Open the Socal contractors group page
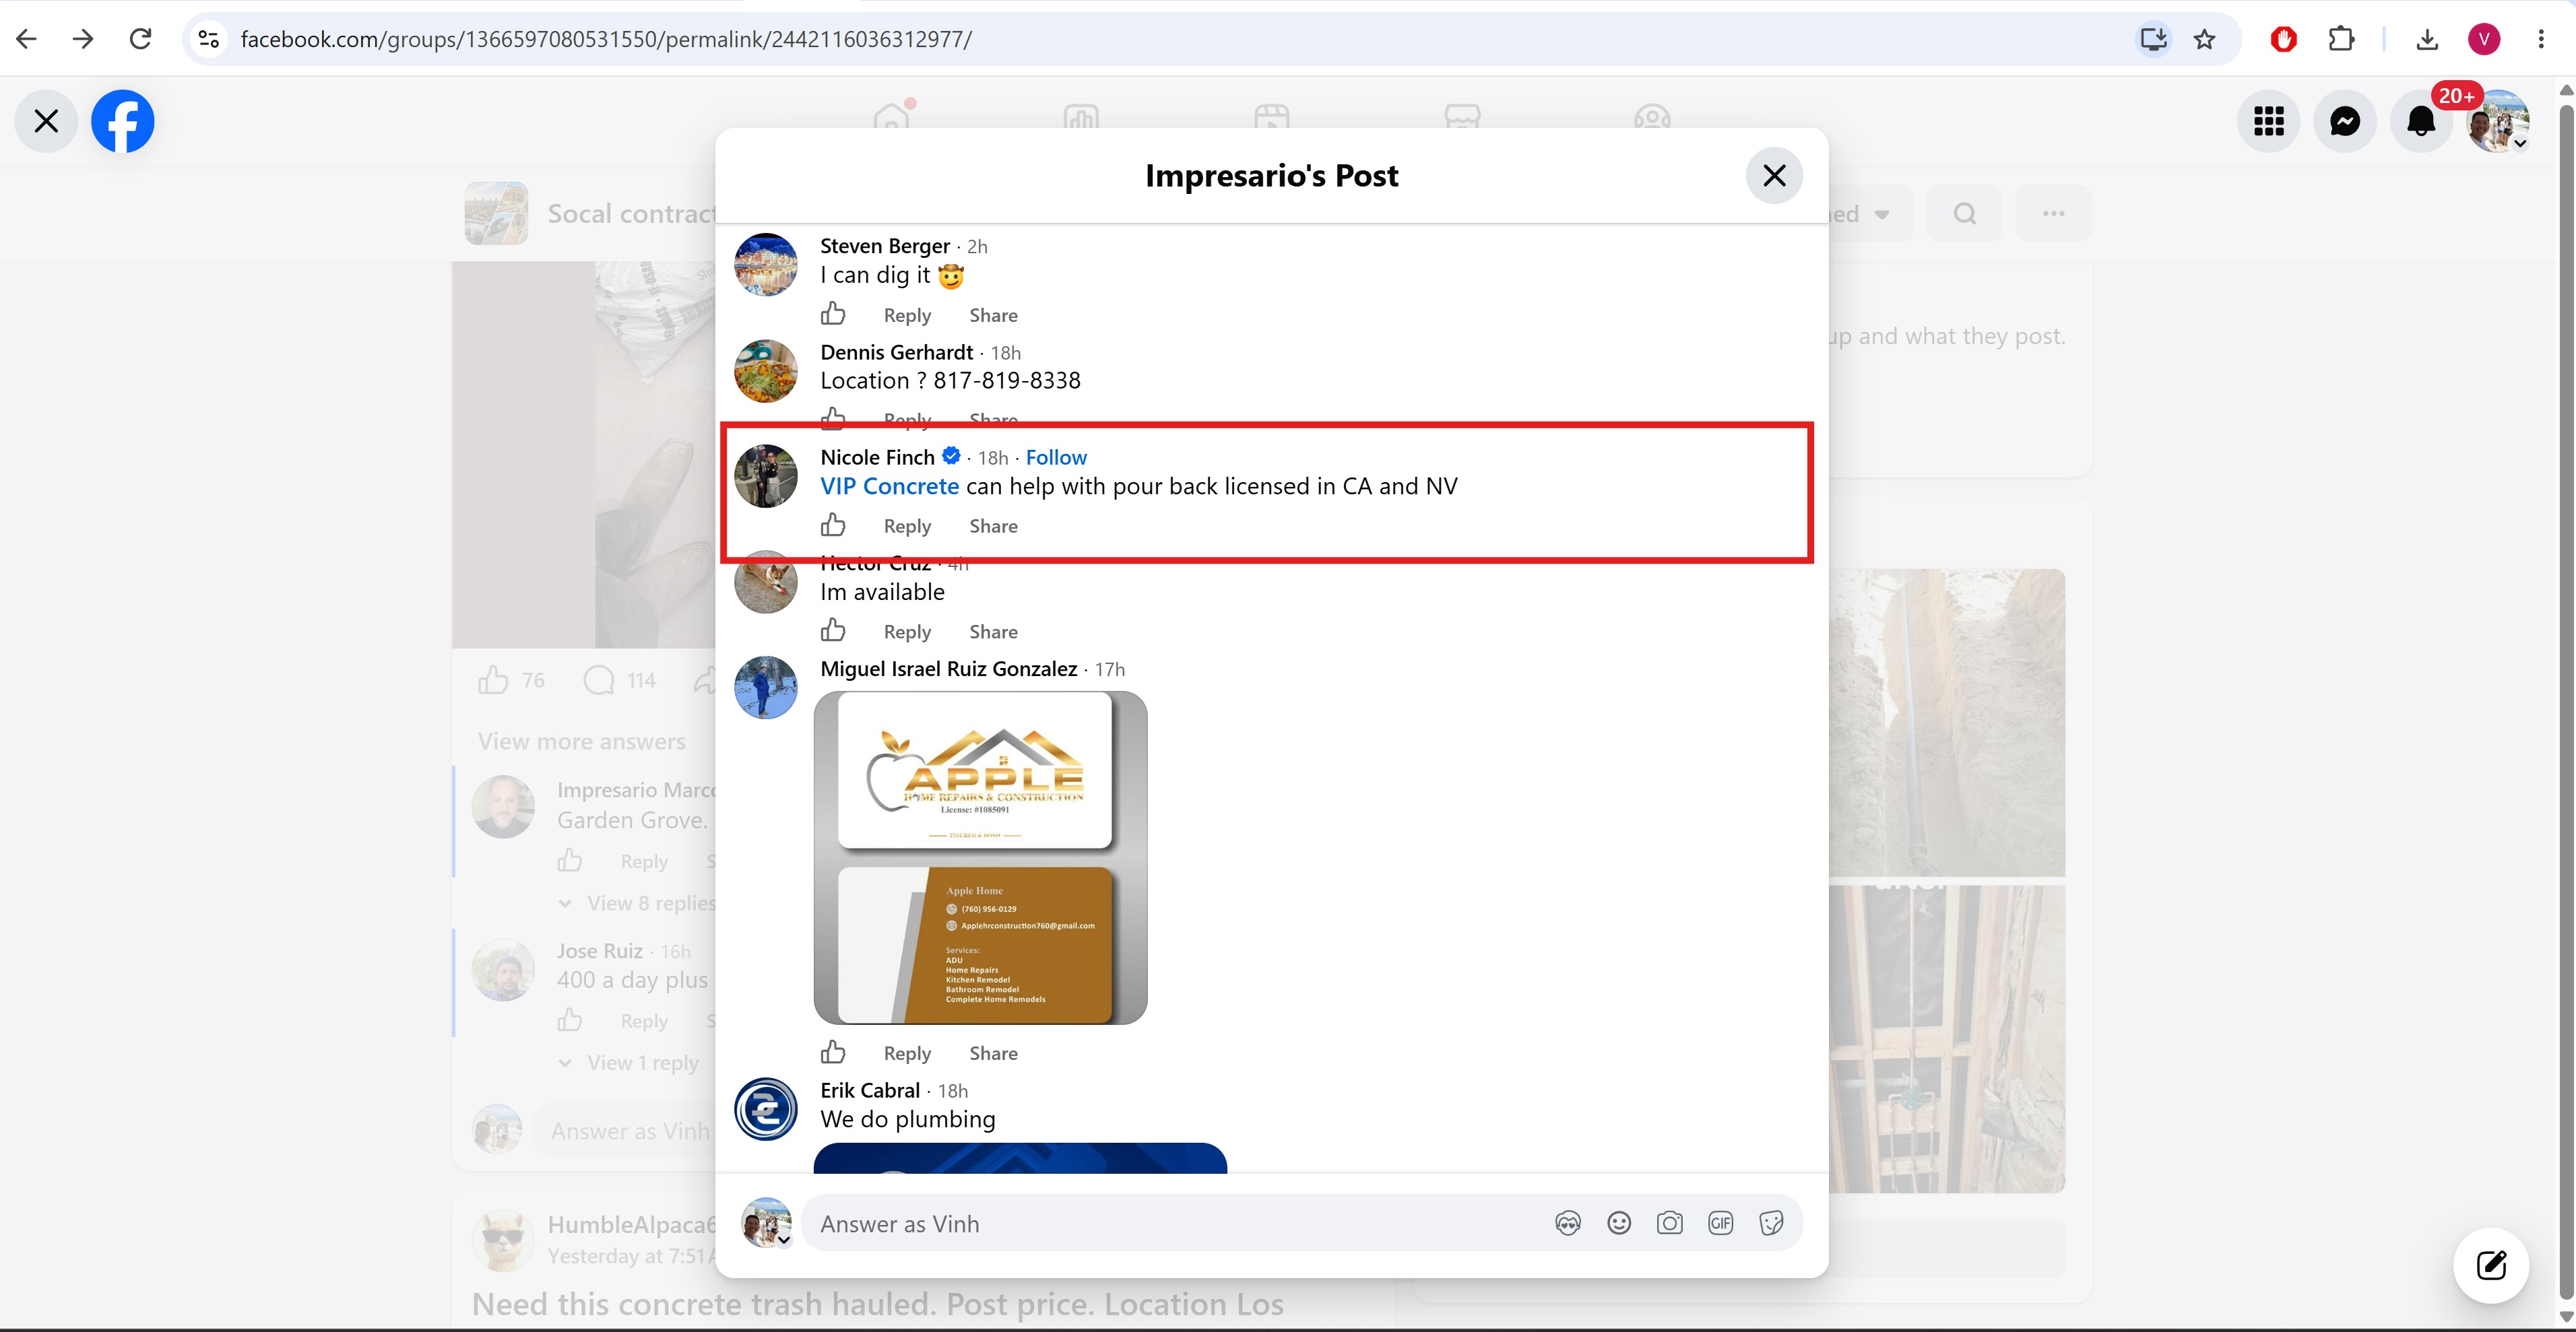The image size is (2576, 1332). tap(631, 213)
